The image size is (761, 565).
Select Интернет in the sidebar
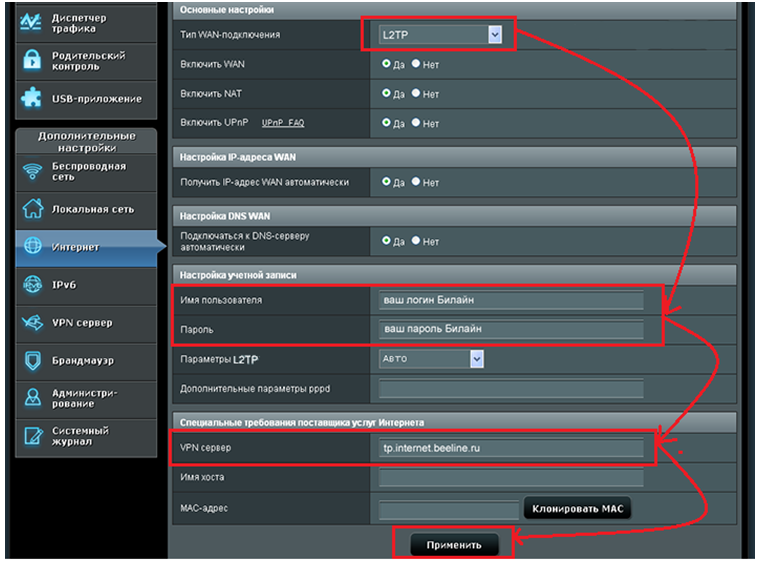click(86, 248)
